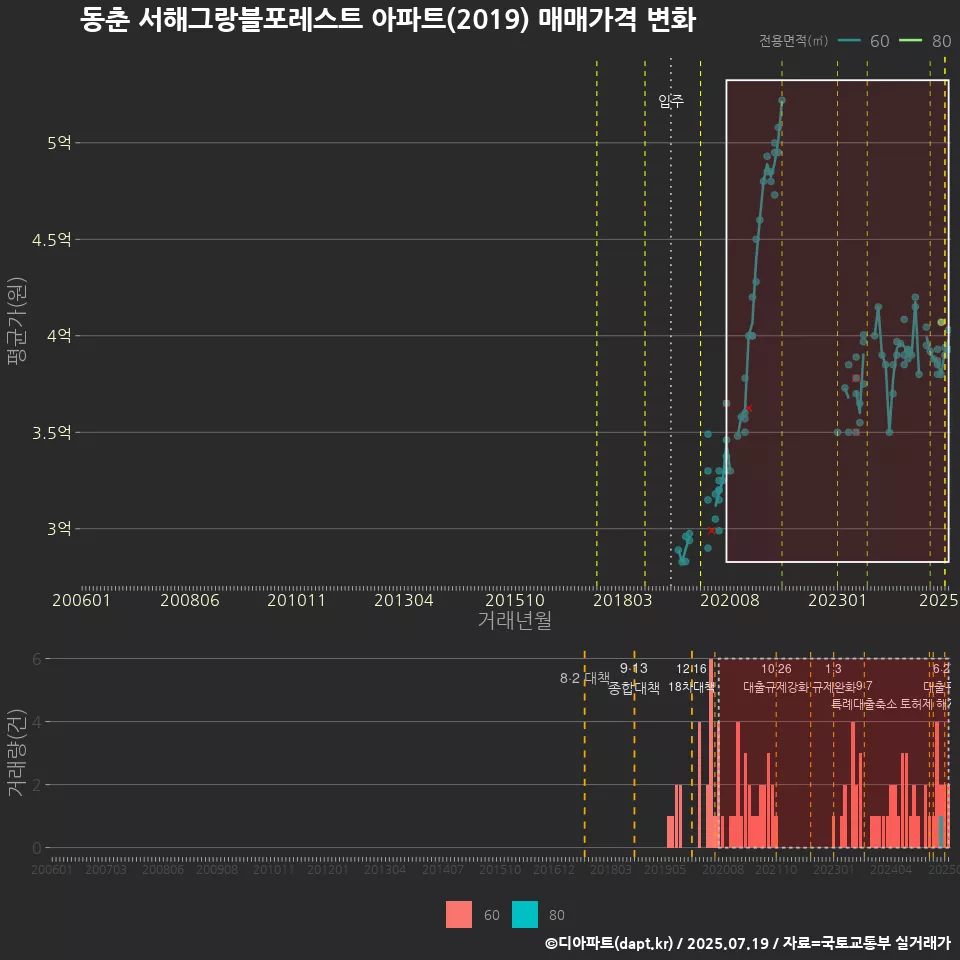Click the tallest bar in the volume chart

click(x=711, y=753)
